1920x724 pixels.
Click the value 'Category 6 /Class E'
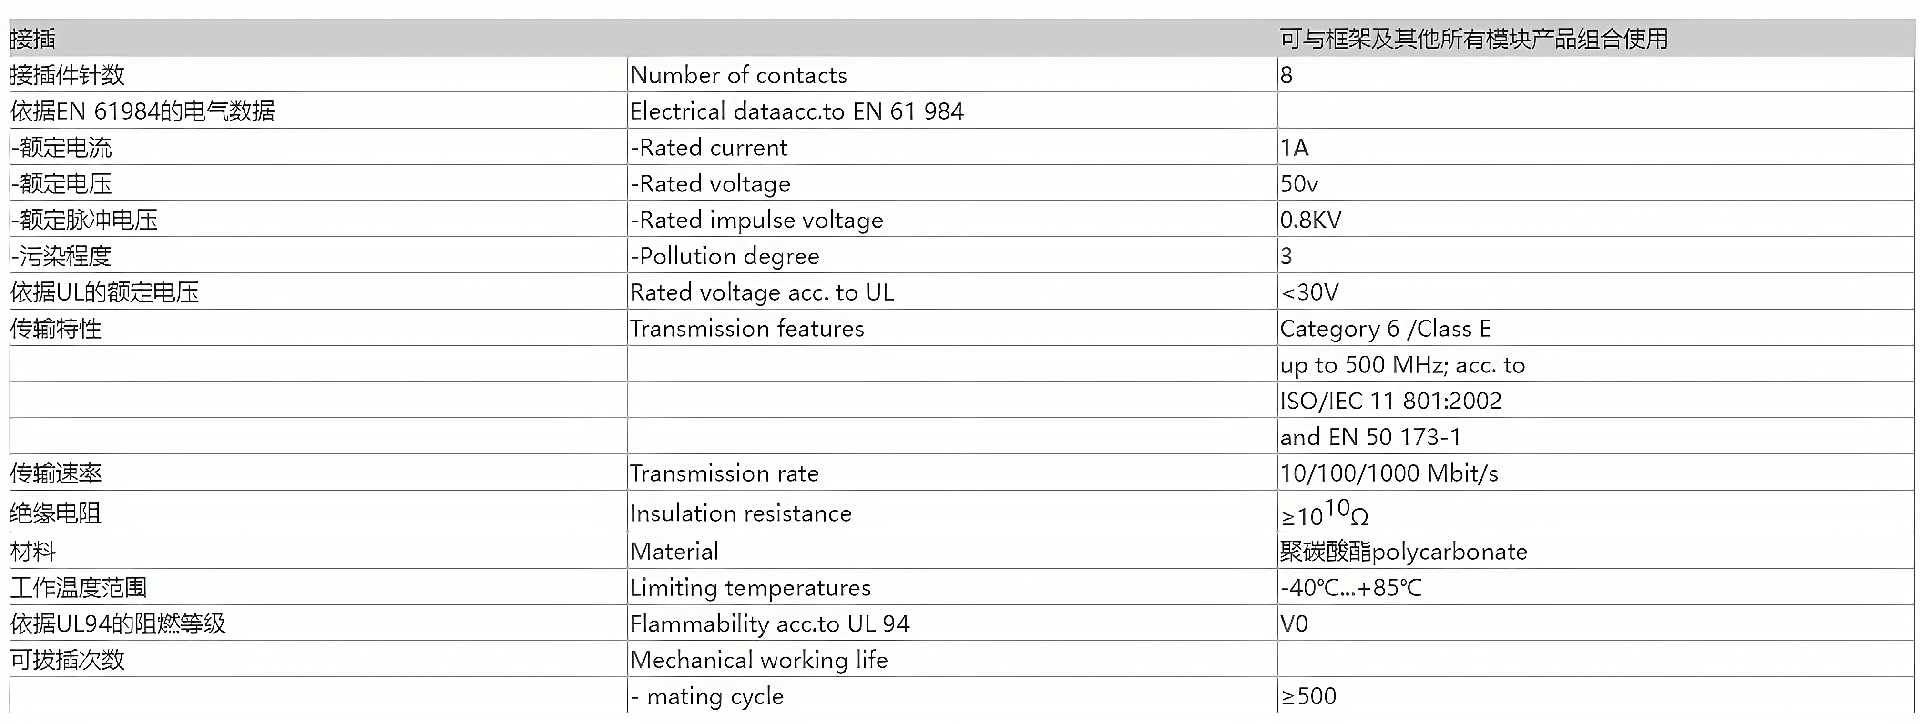pos(1385,329)
